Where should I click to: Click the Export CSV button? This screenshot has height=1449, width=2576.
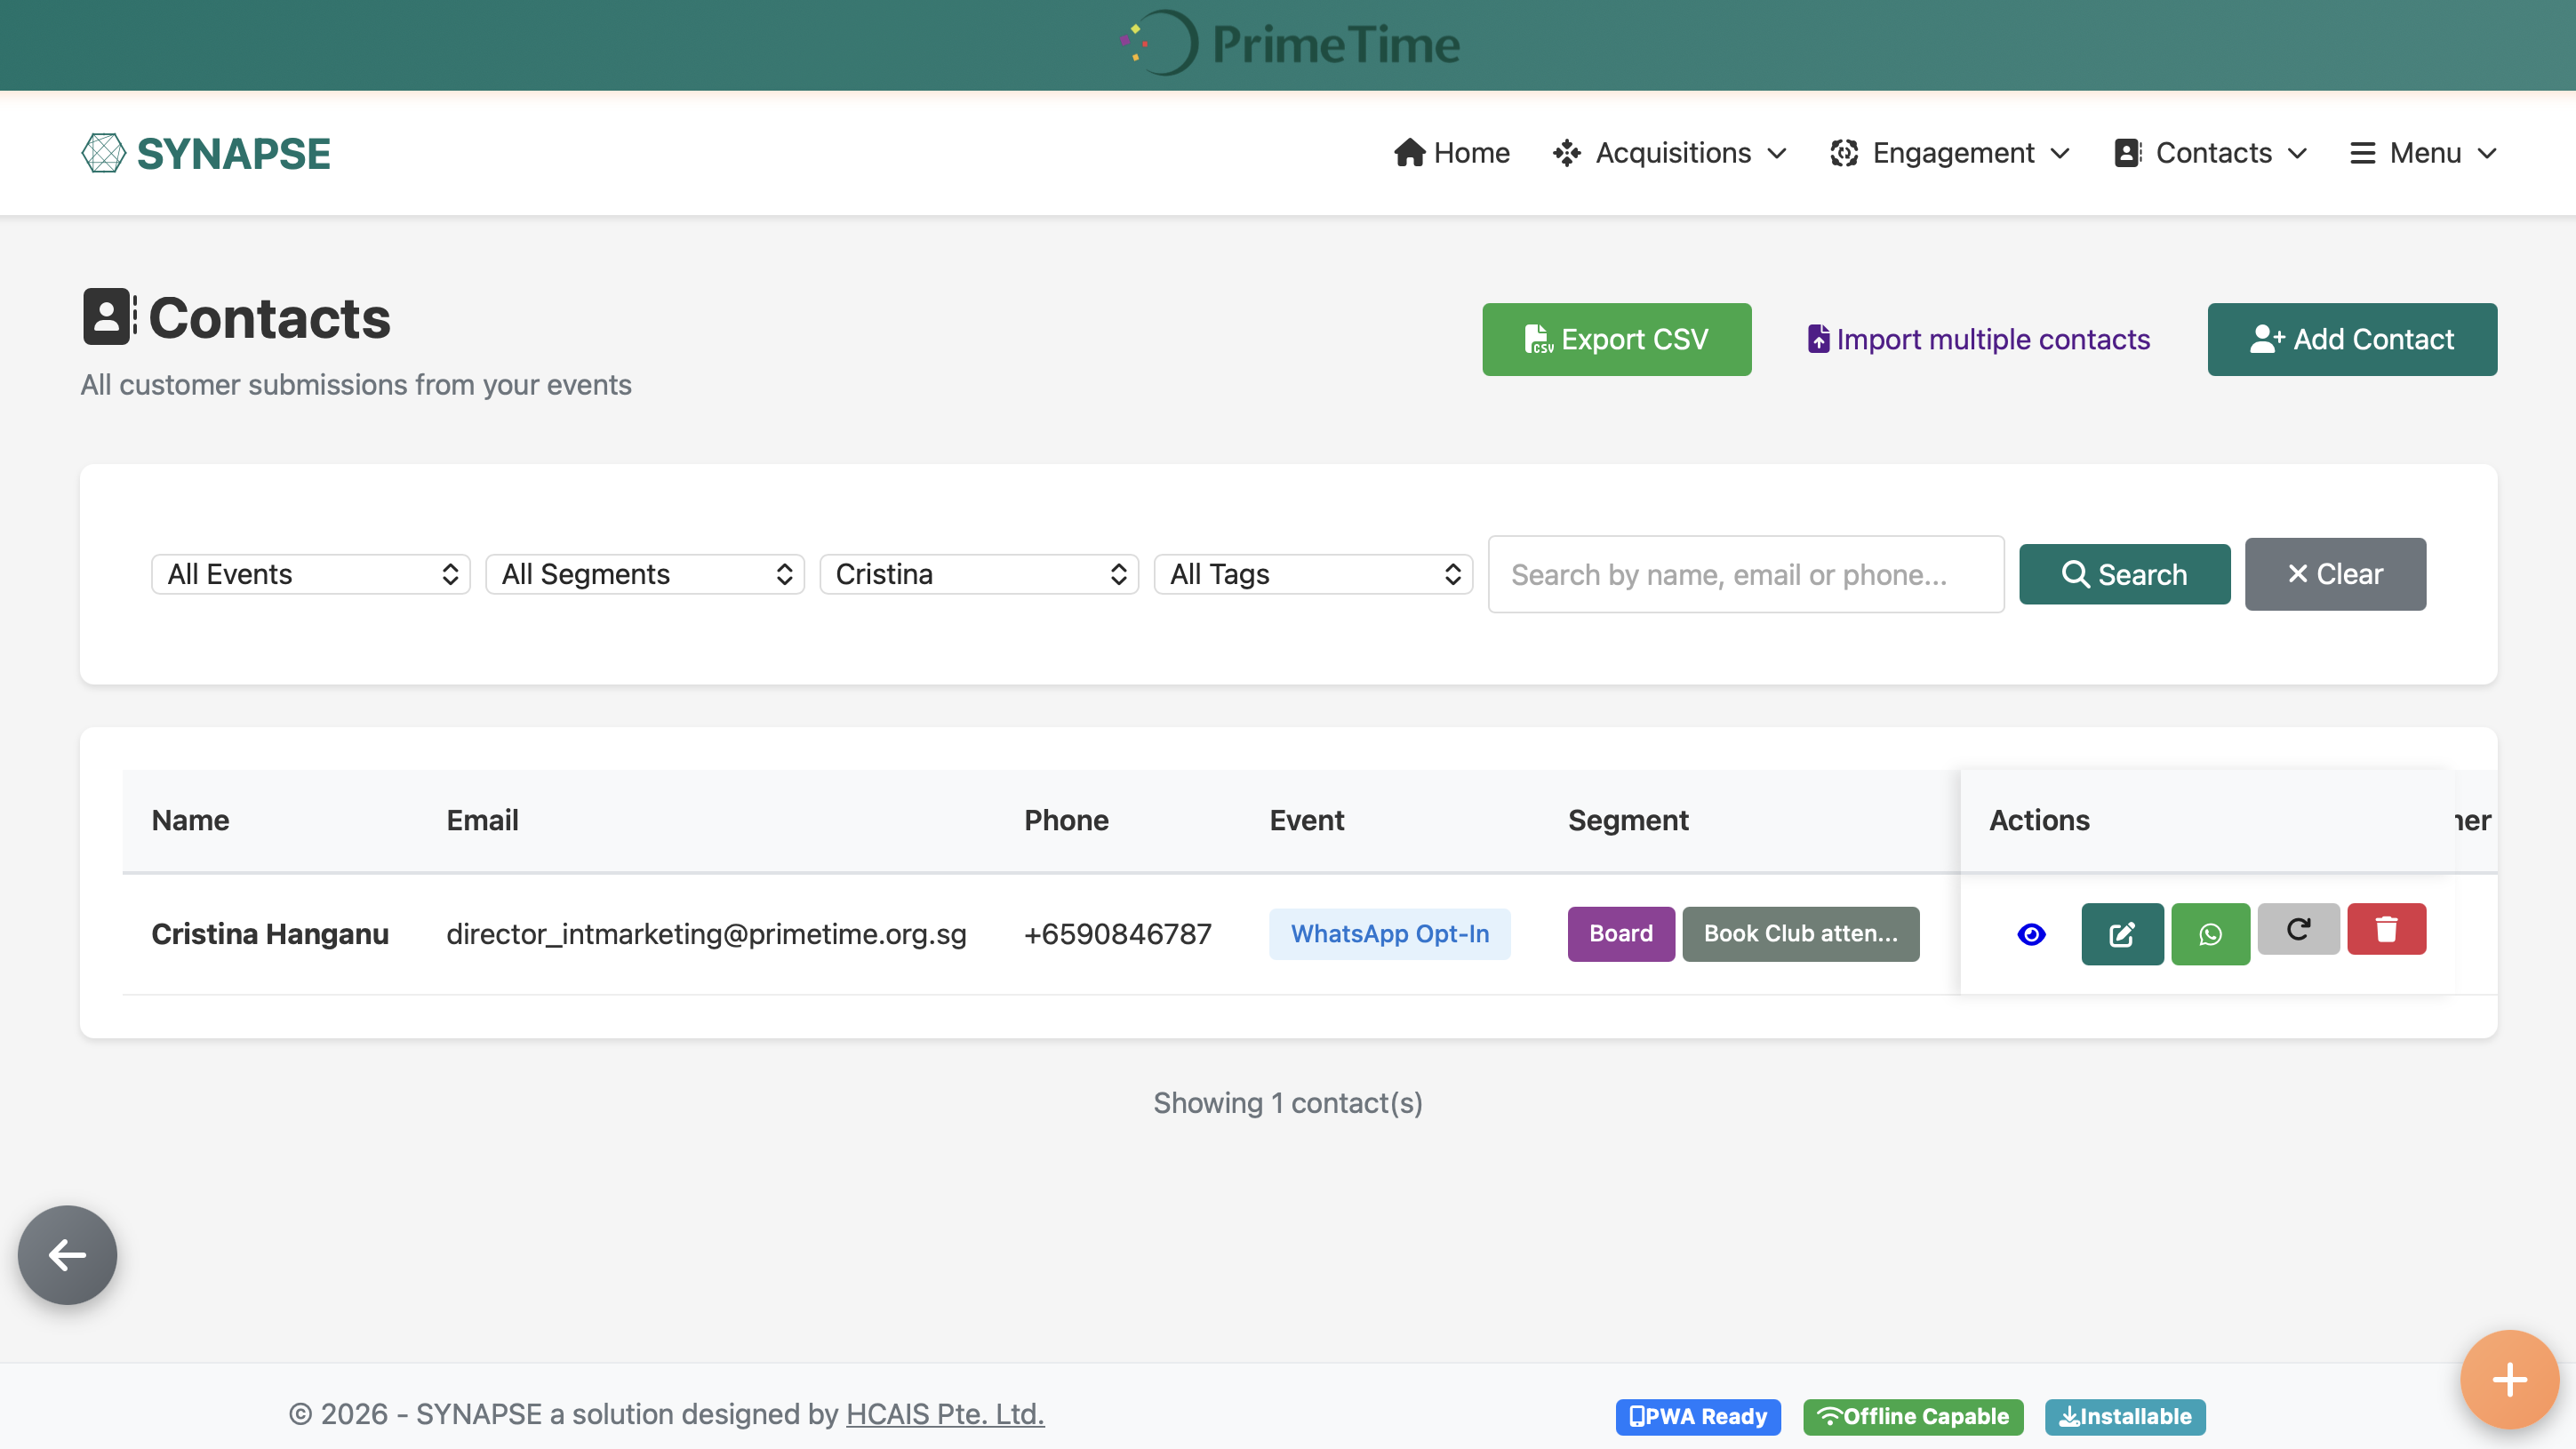coord(1616,339)
